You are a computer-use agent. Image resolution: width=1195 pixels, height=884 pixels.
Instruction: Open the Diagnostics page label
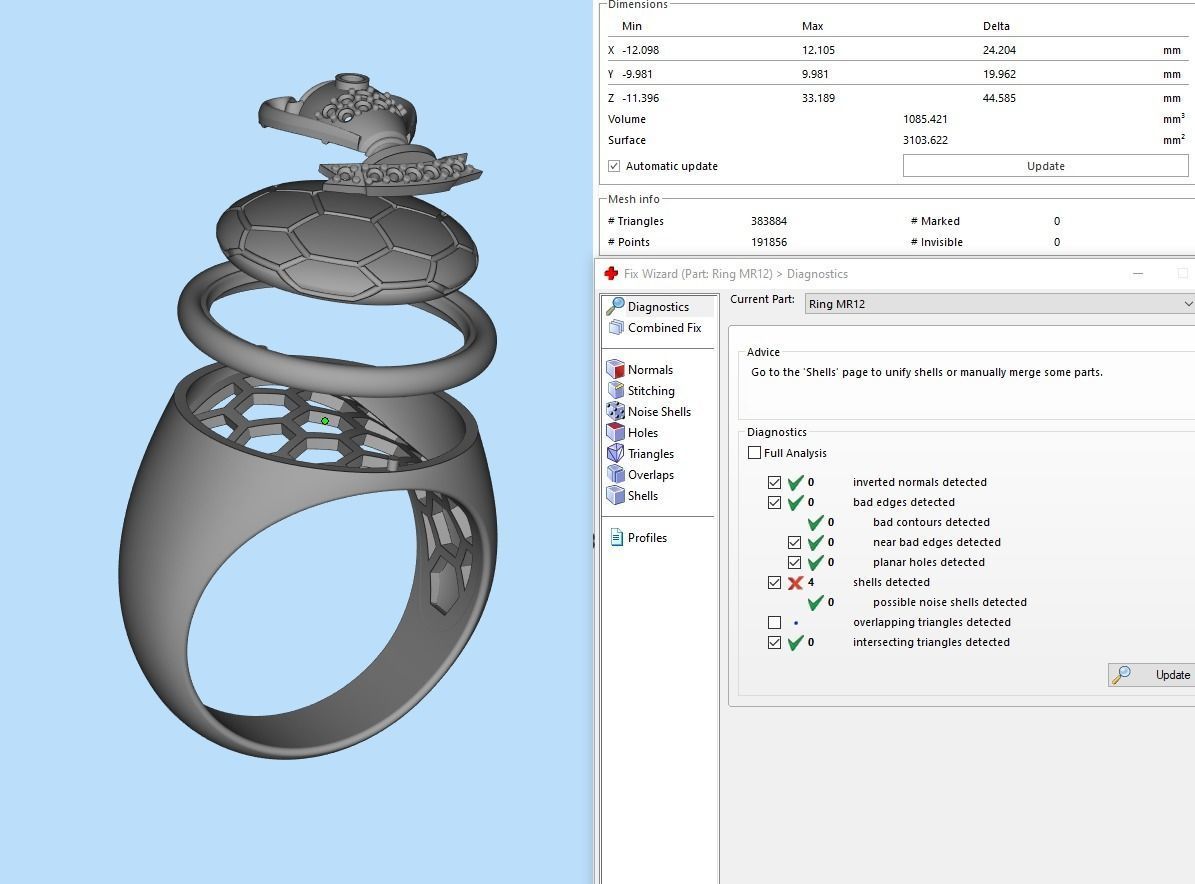(658, 306)
